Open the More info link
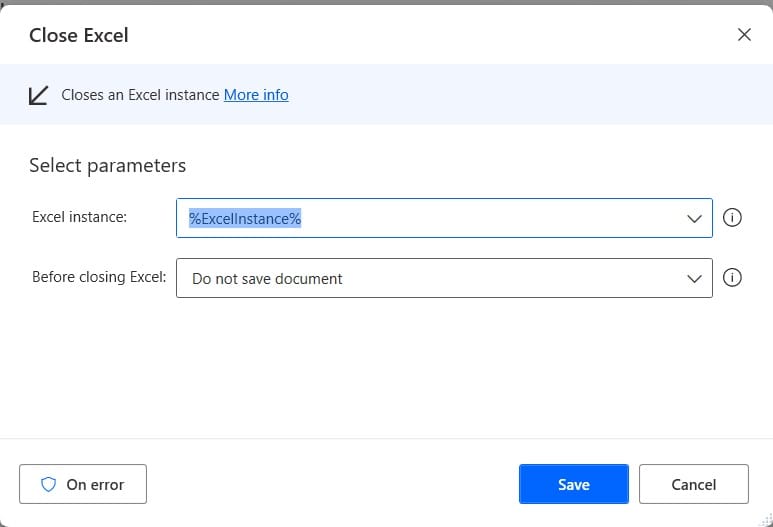 [256, 95]
